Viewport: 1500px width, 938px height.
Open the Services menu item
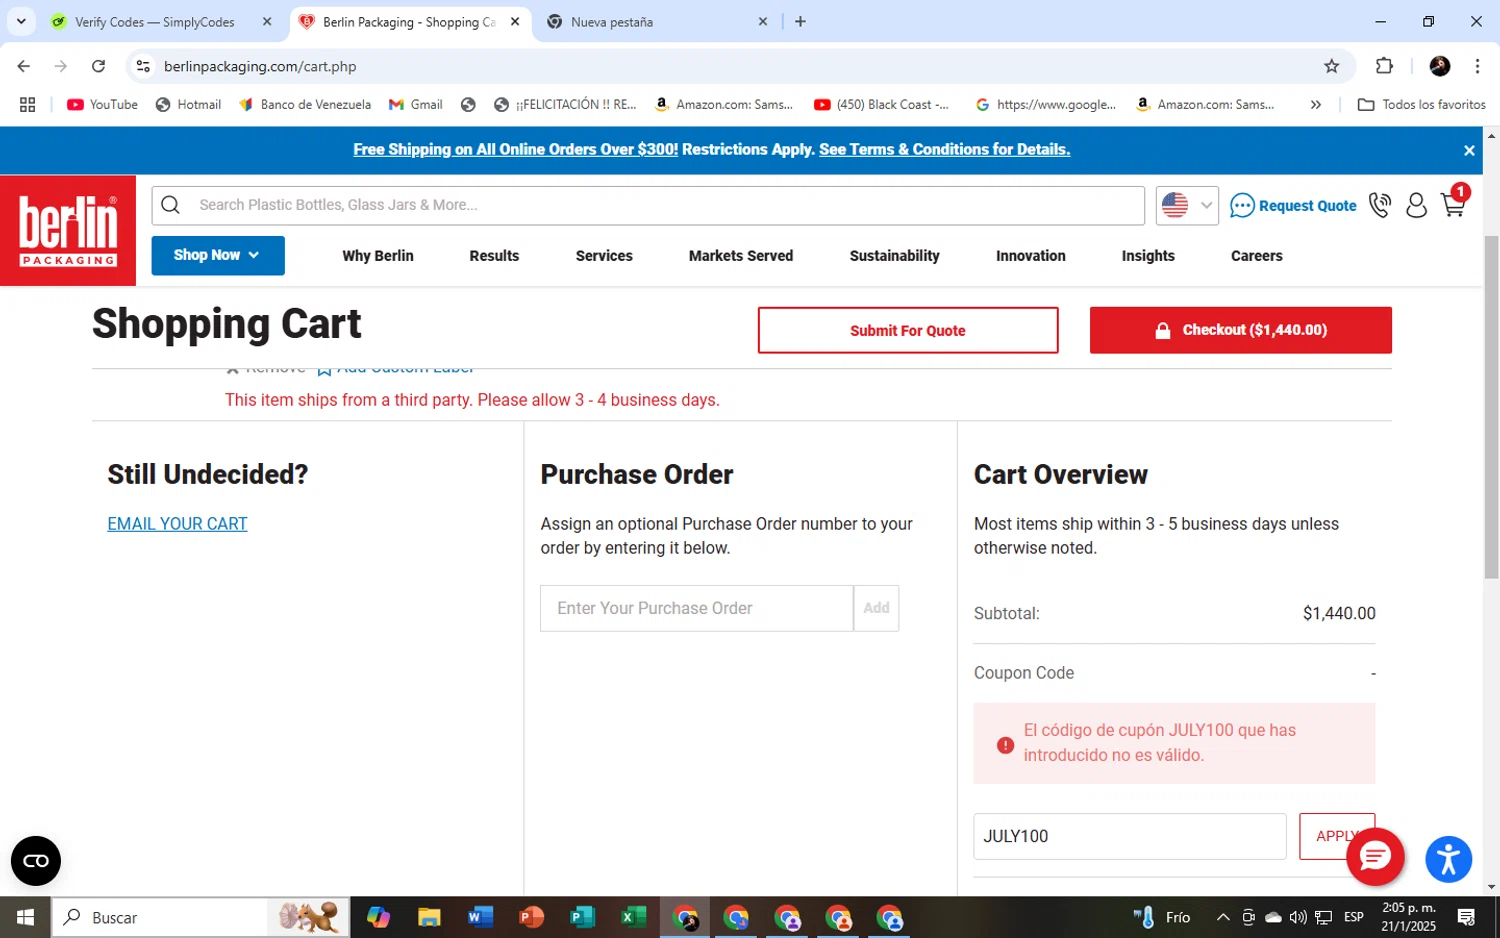point(604,256)
